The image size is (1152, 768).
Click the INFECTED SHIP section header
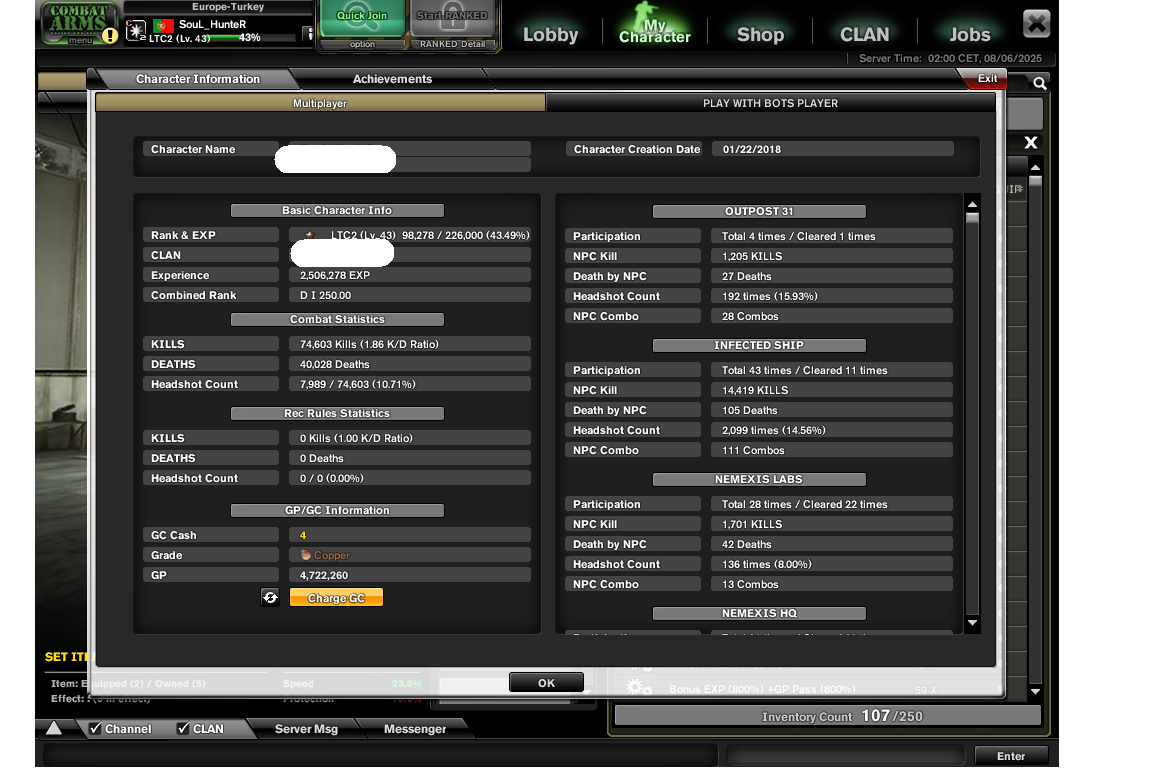click(x=759, y=345)
